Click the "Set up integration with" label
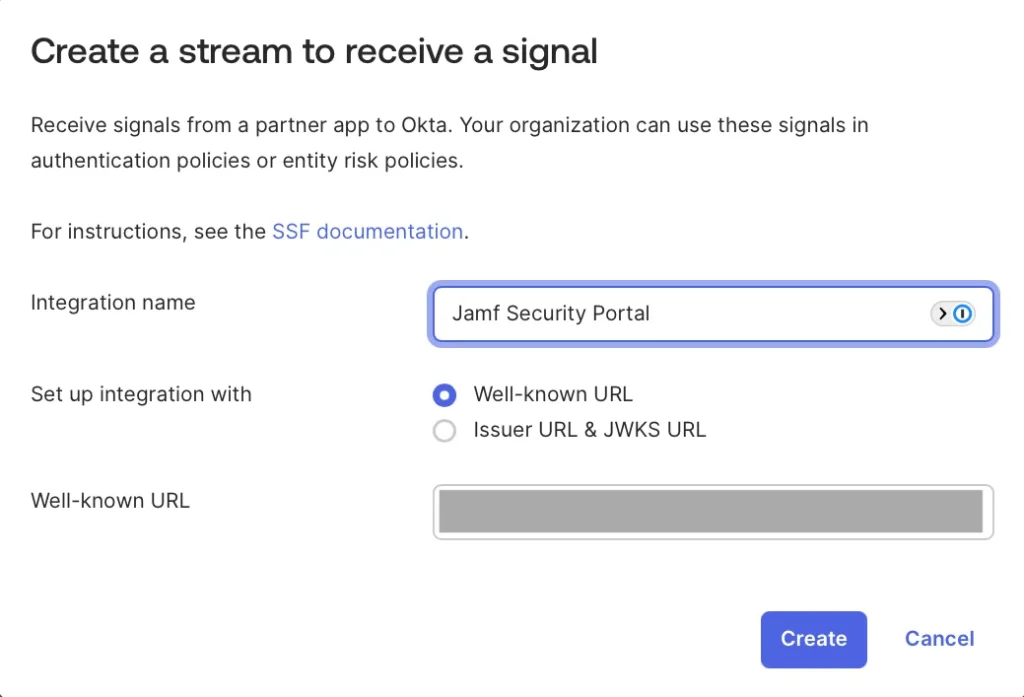1024x697 pixels. (x=141, y=394)
